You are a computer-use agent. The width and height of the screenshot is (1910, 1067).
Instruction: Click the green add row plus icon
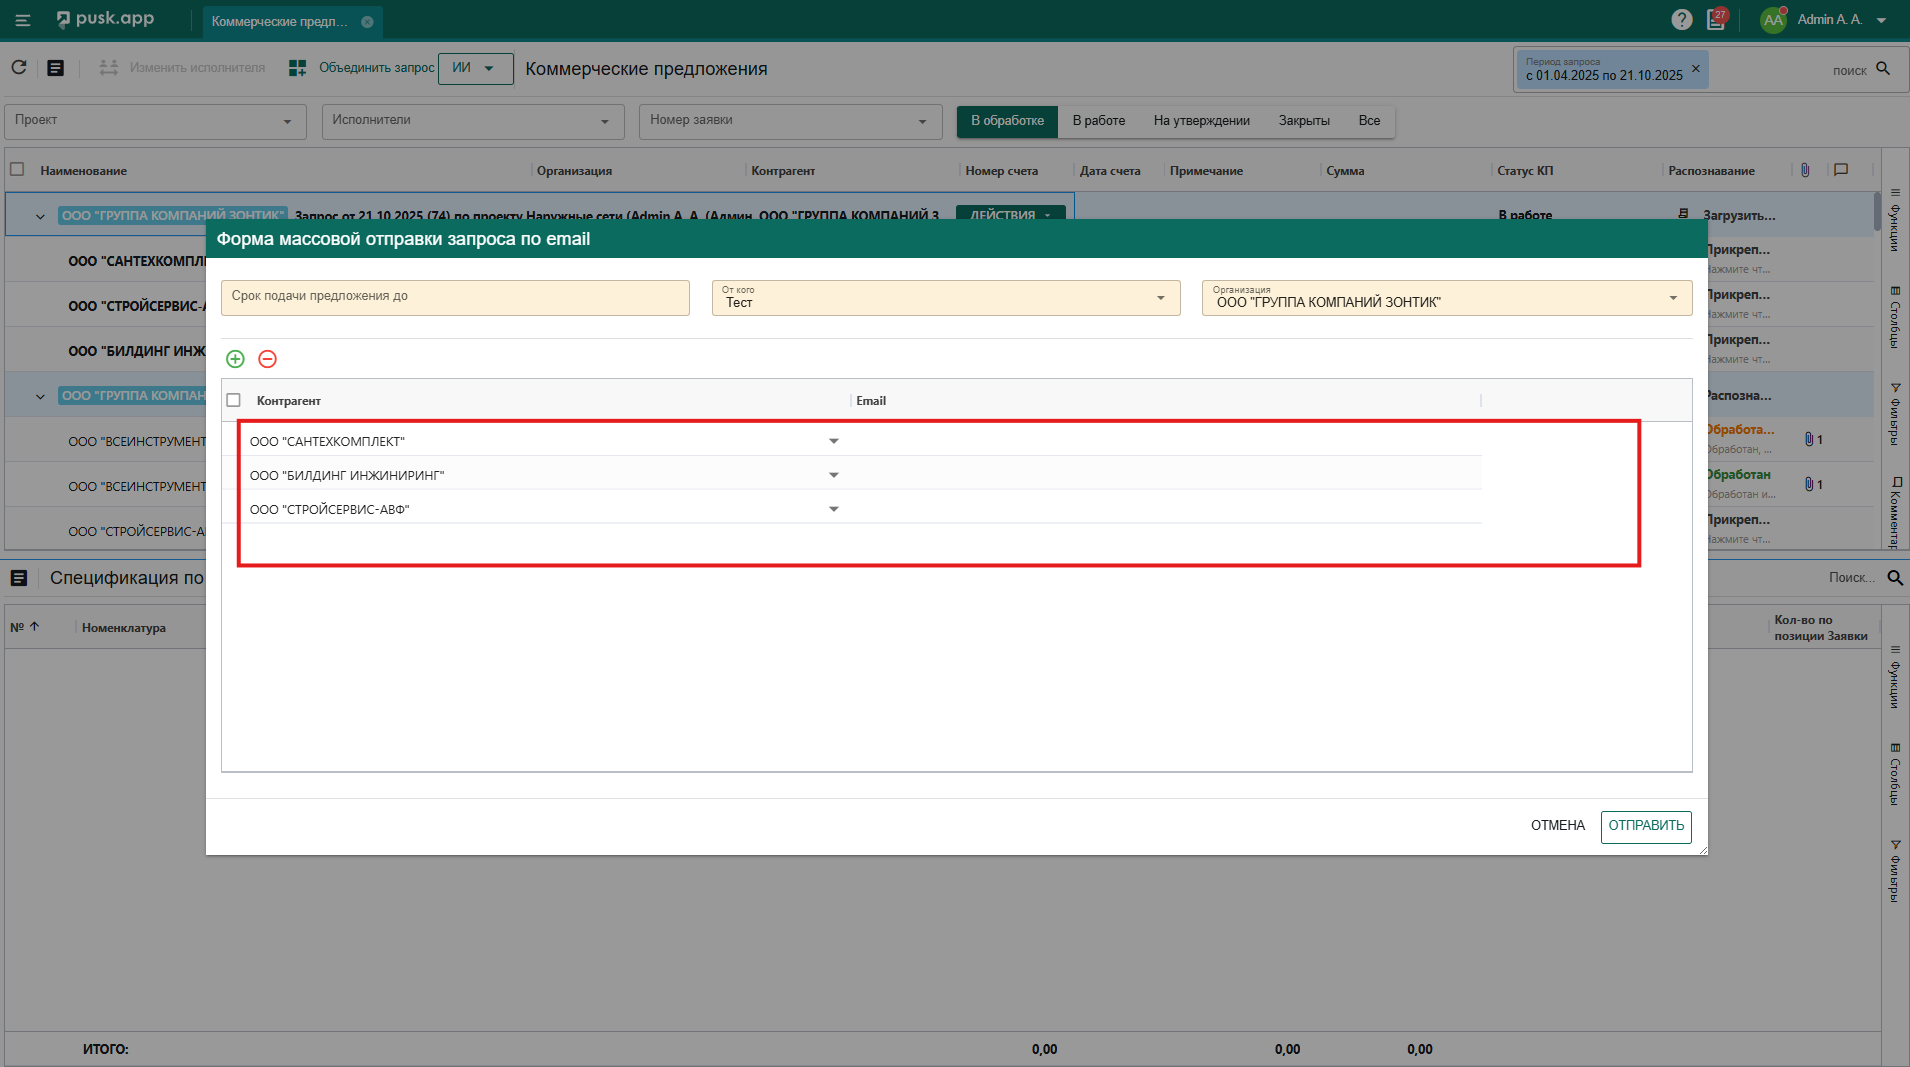[x=235, y=359]
